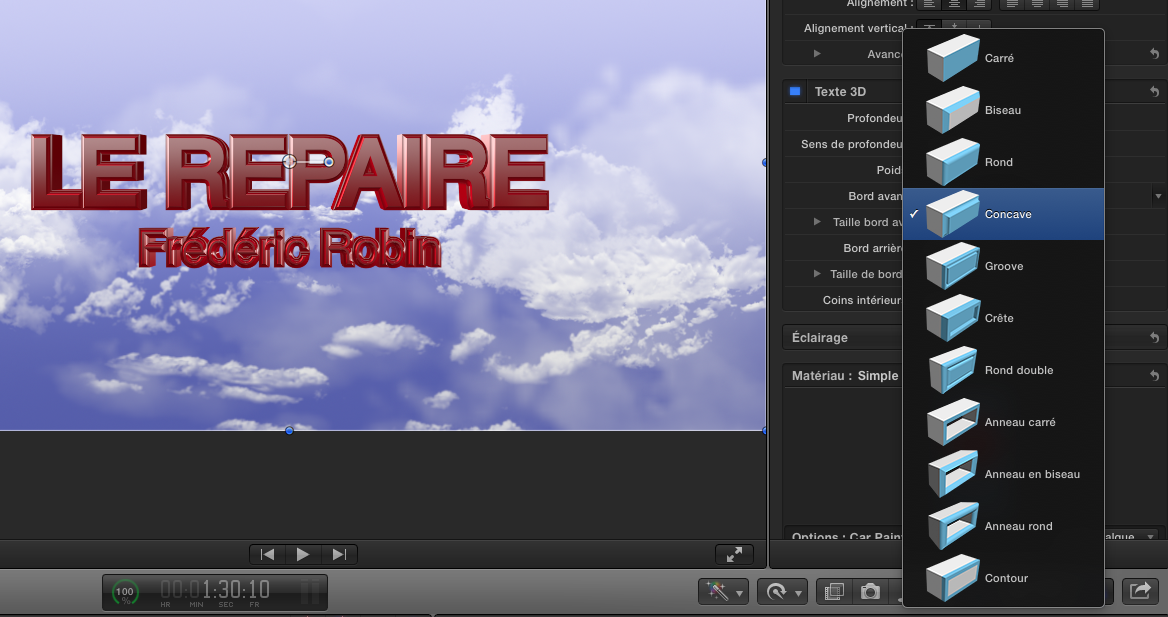This screenshot has height=617, width=1168.
Task: Toggle full-screen player mode icon
Action: coord(734,554)
